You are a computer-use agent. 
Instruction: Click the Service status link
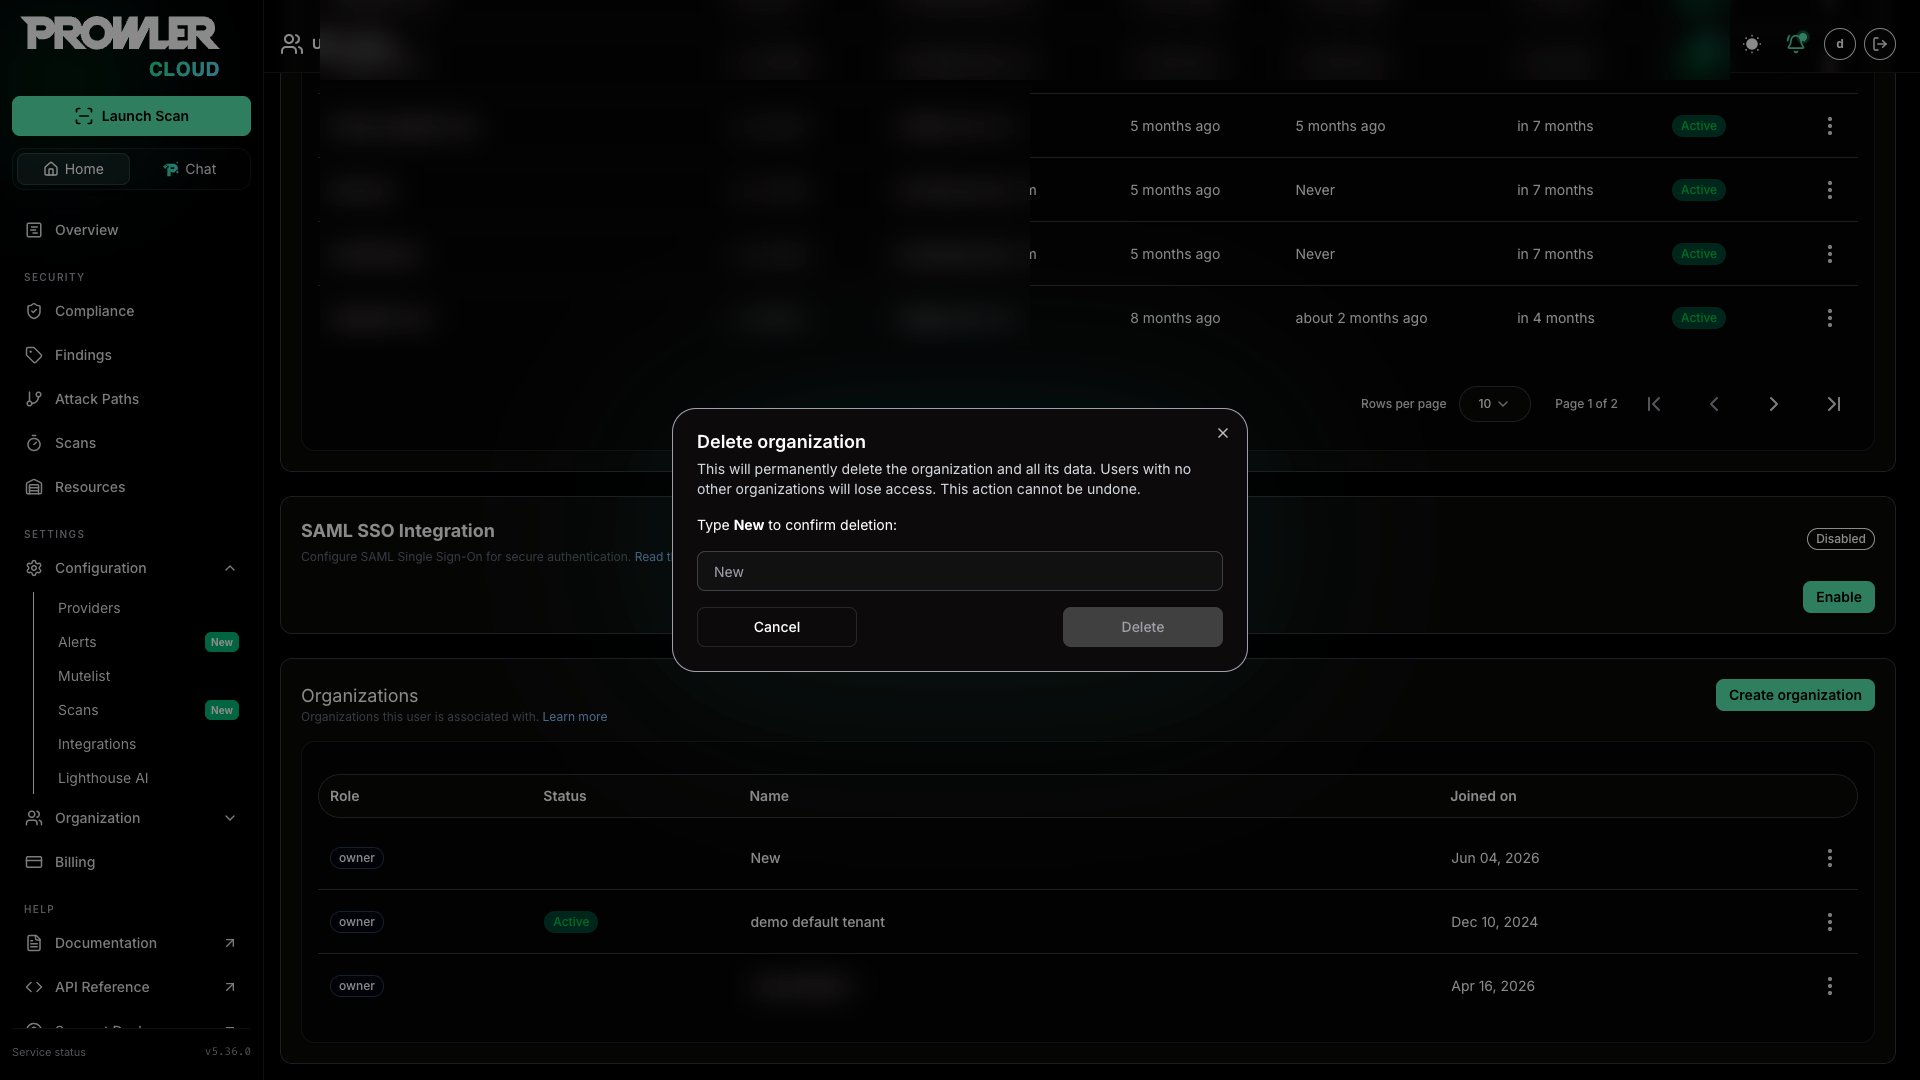click(x=49, y=1052)
